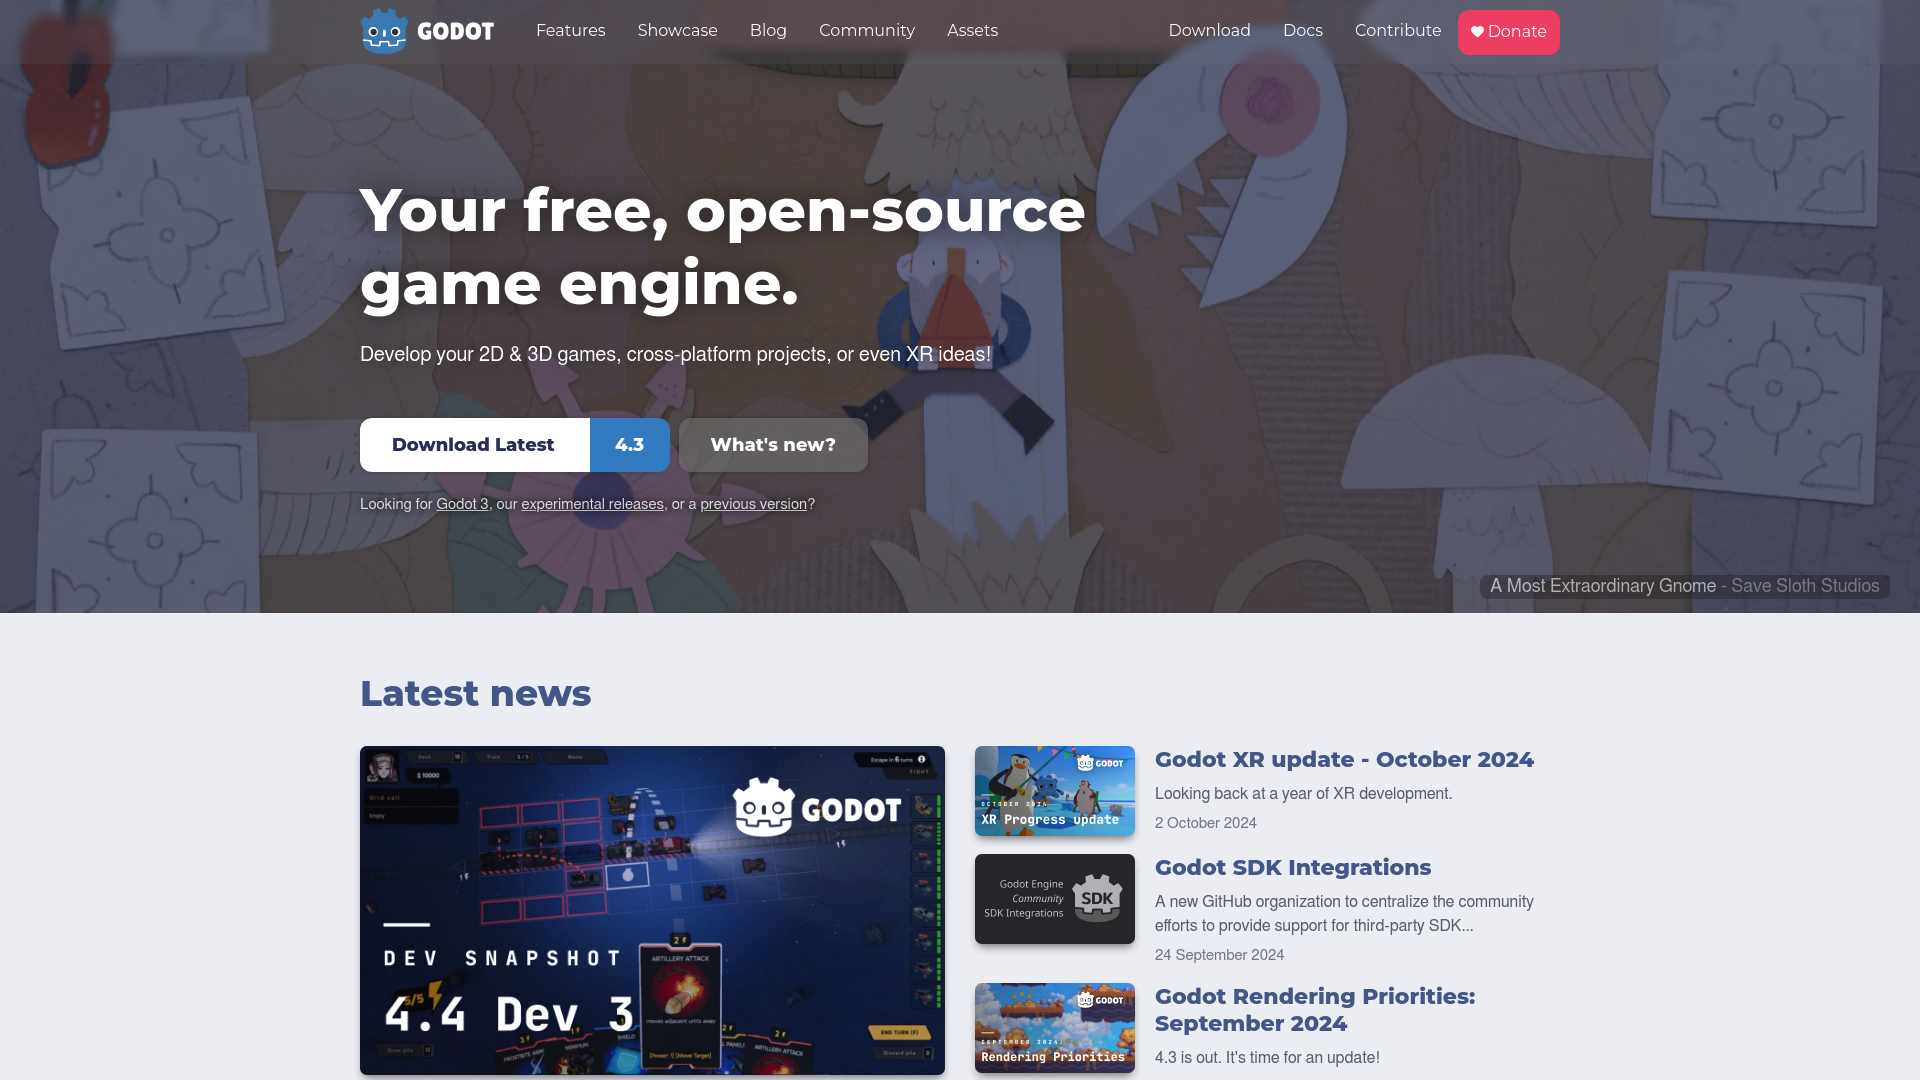The height and width of the screenshot is (1080, 1920).
Task: Open the Community dropdown menu
Action: (x=866, y=30)
